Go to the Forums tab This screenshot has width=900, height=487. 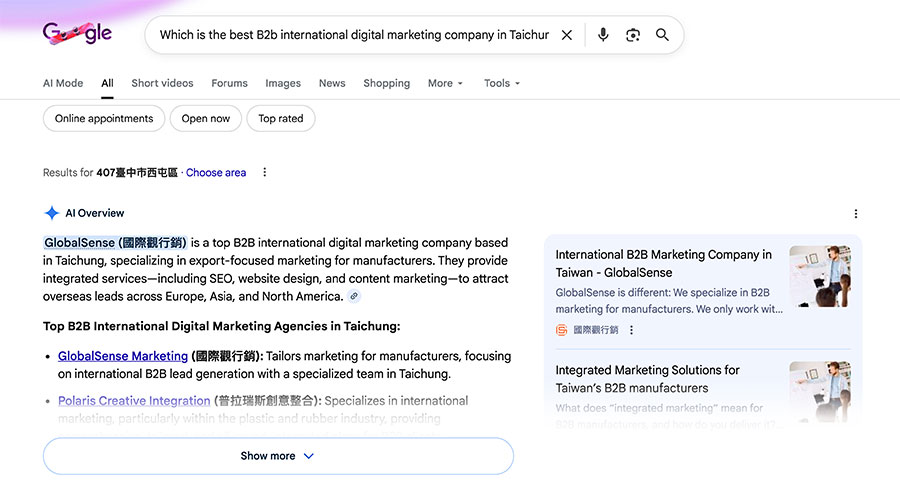point(230,83)
